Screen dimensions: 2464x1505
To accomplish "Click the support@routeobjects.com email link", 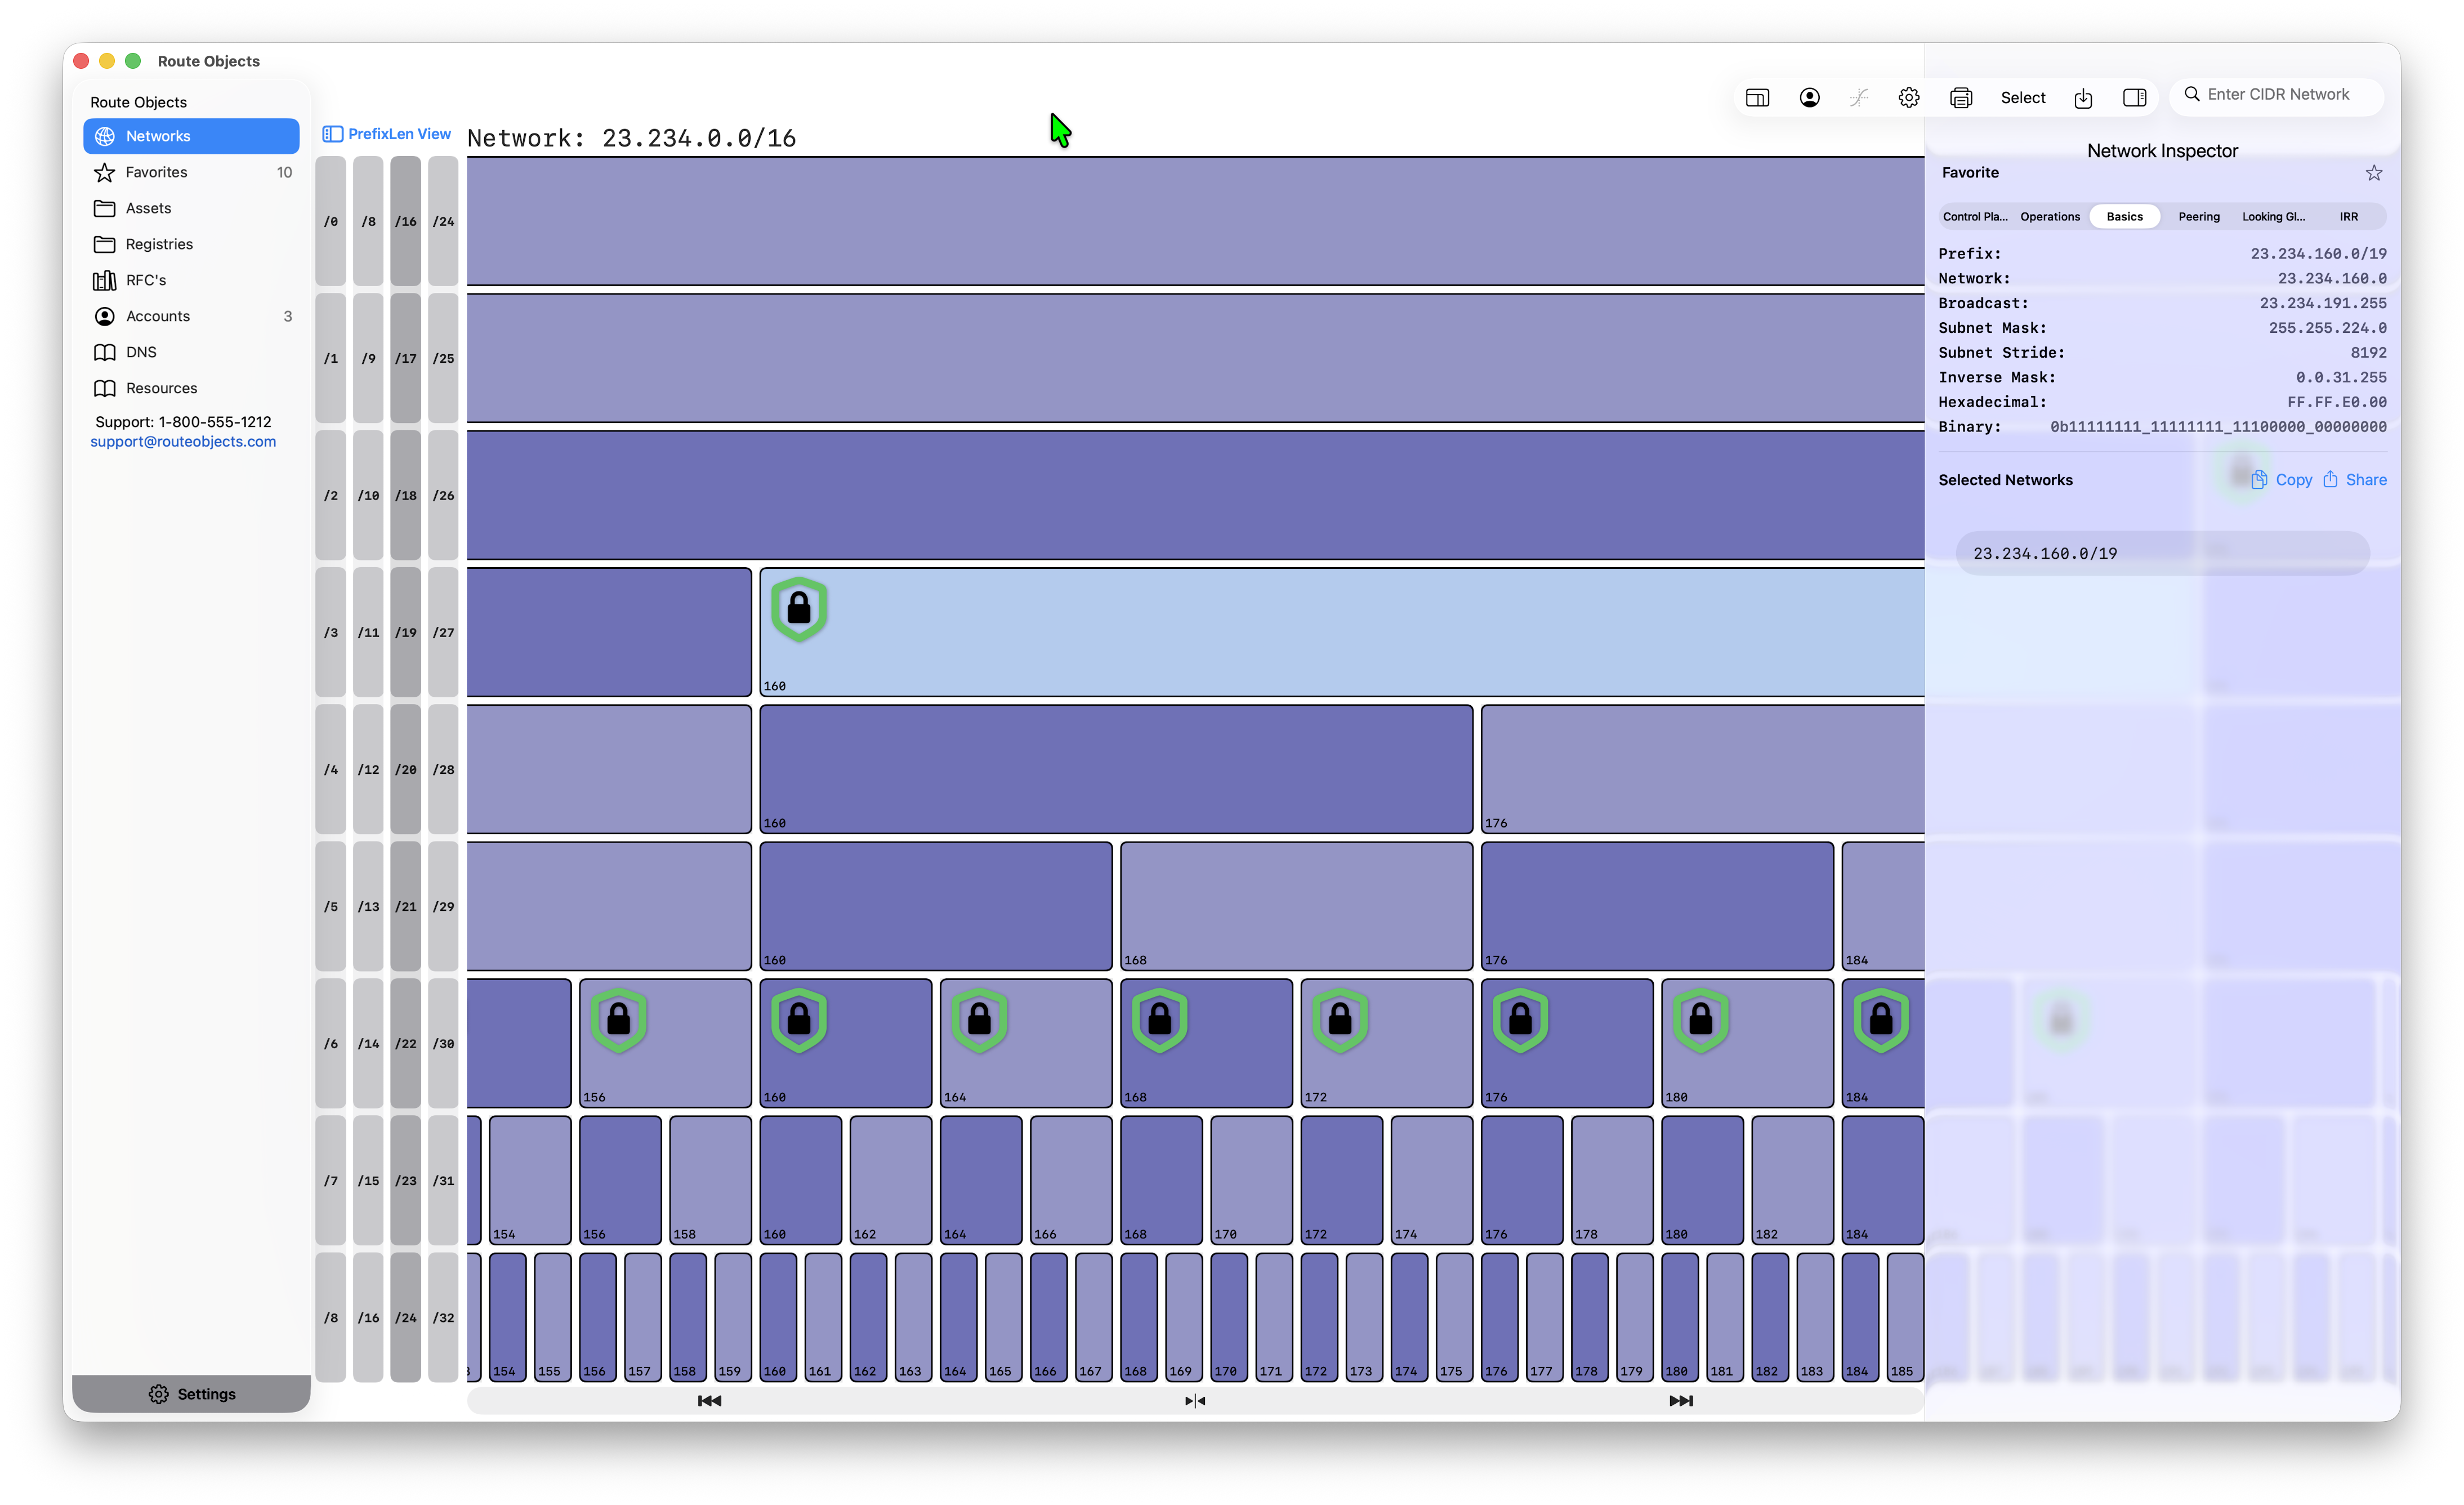I will coord(183,441).
